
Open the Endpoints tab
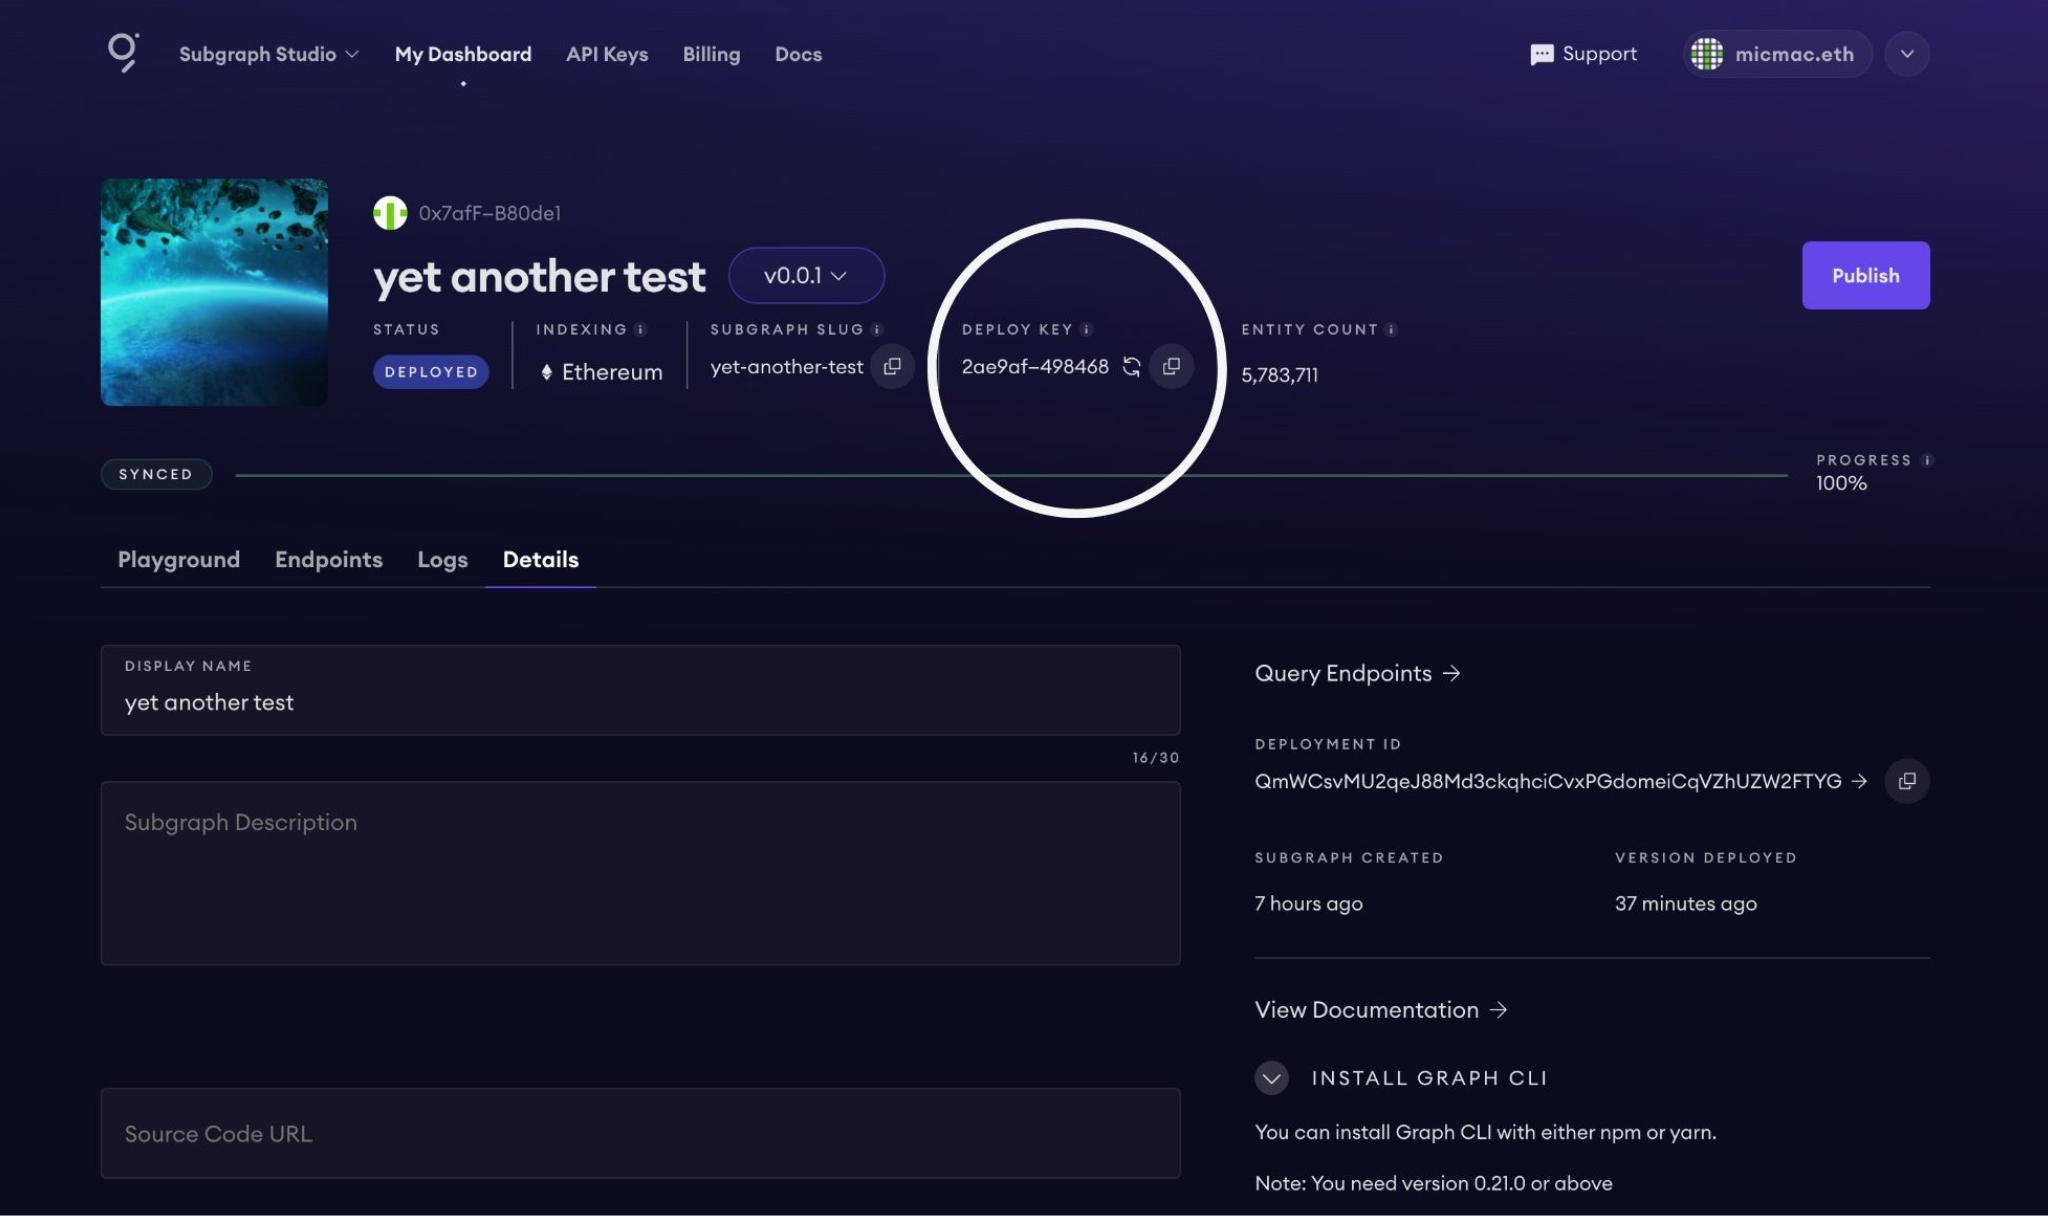(328, 560)
